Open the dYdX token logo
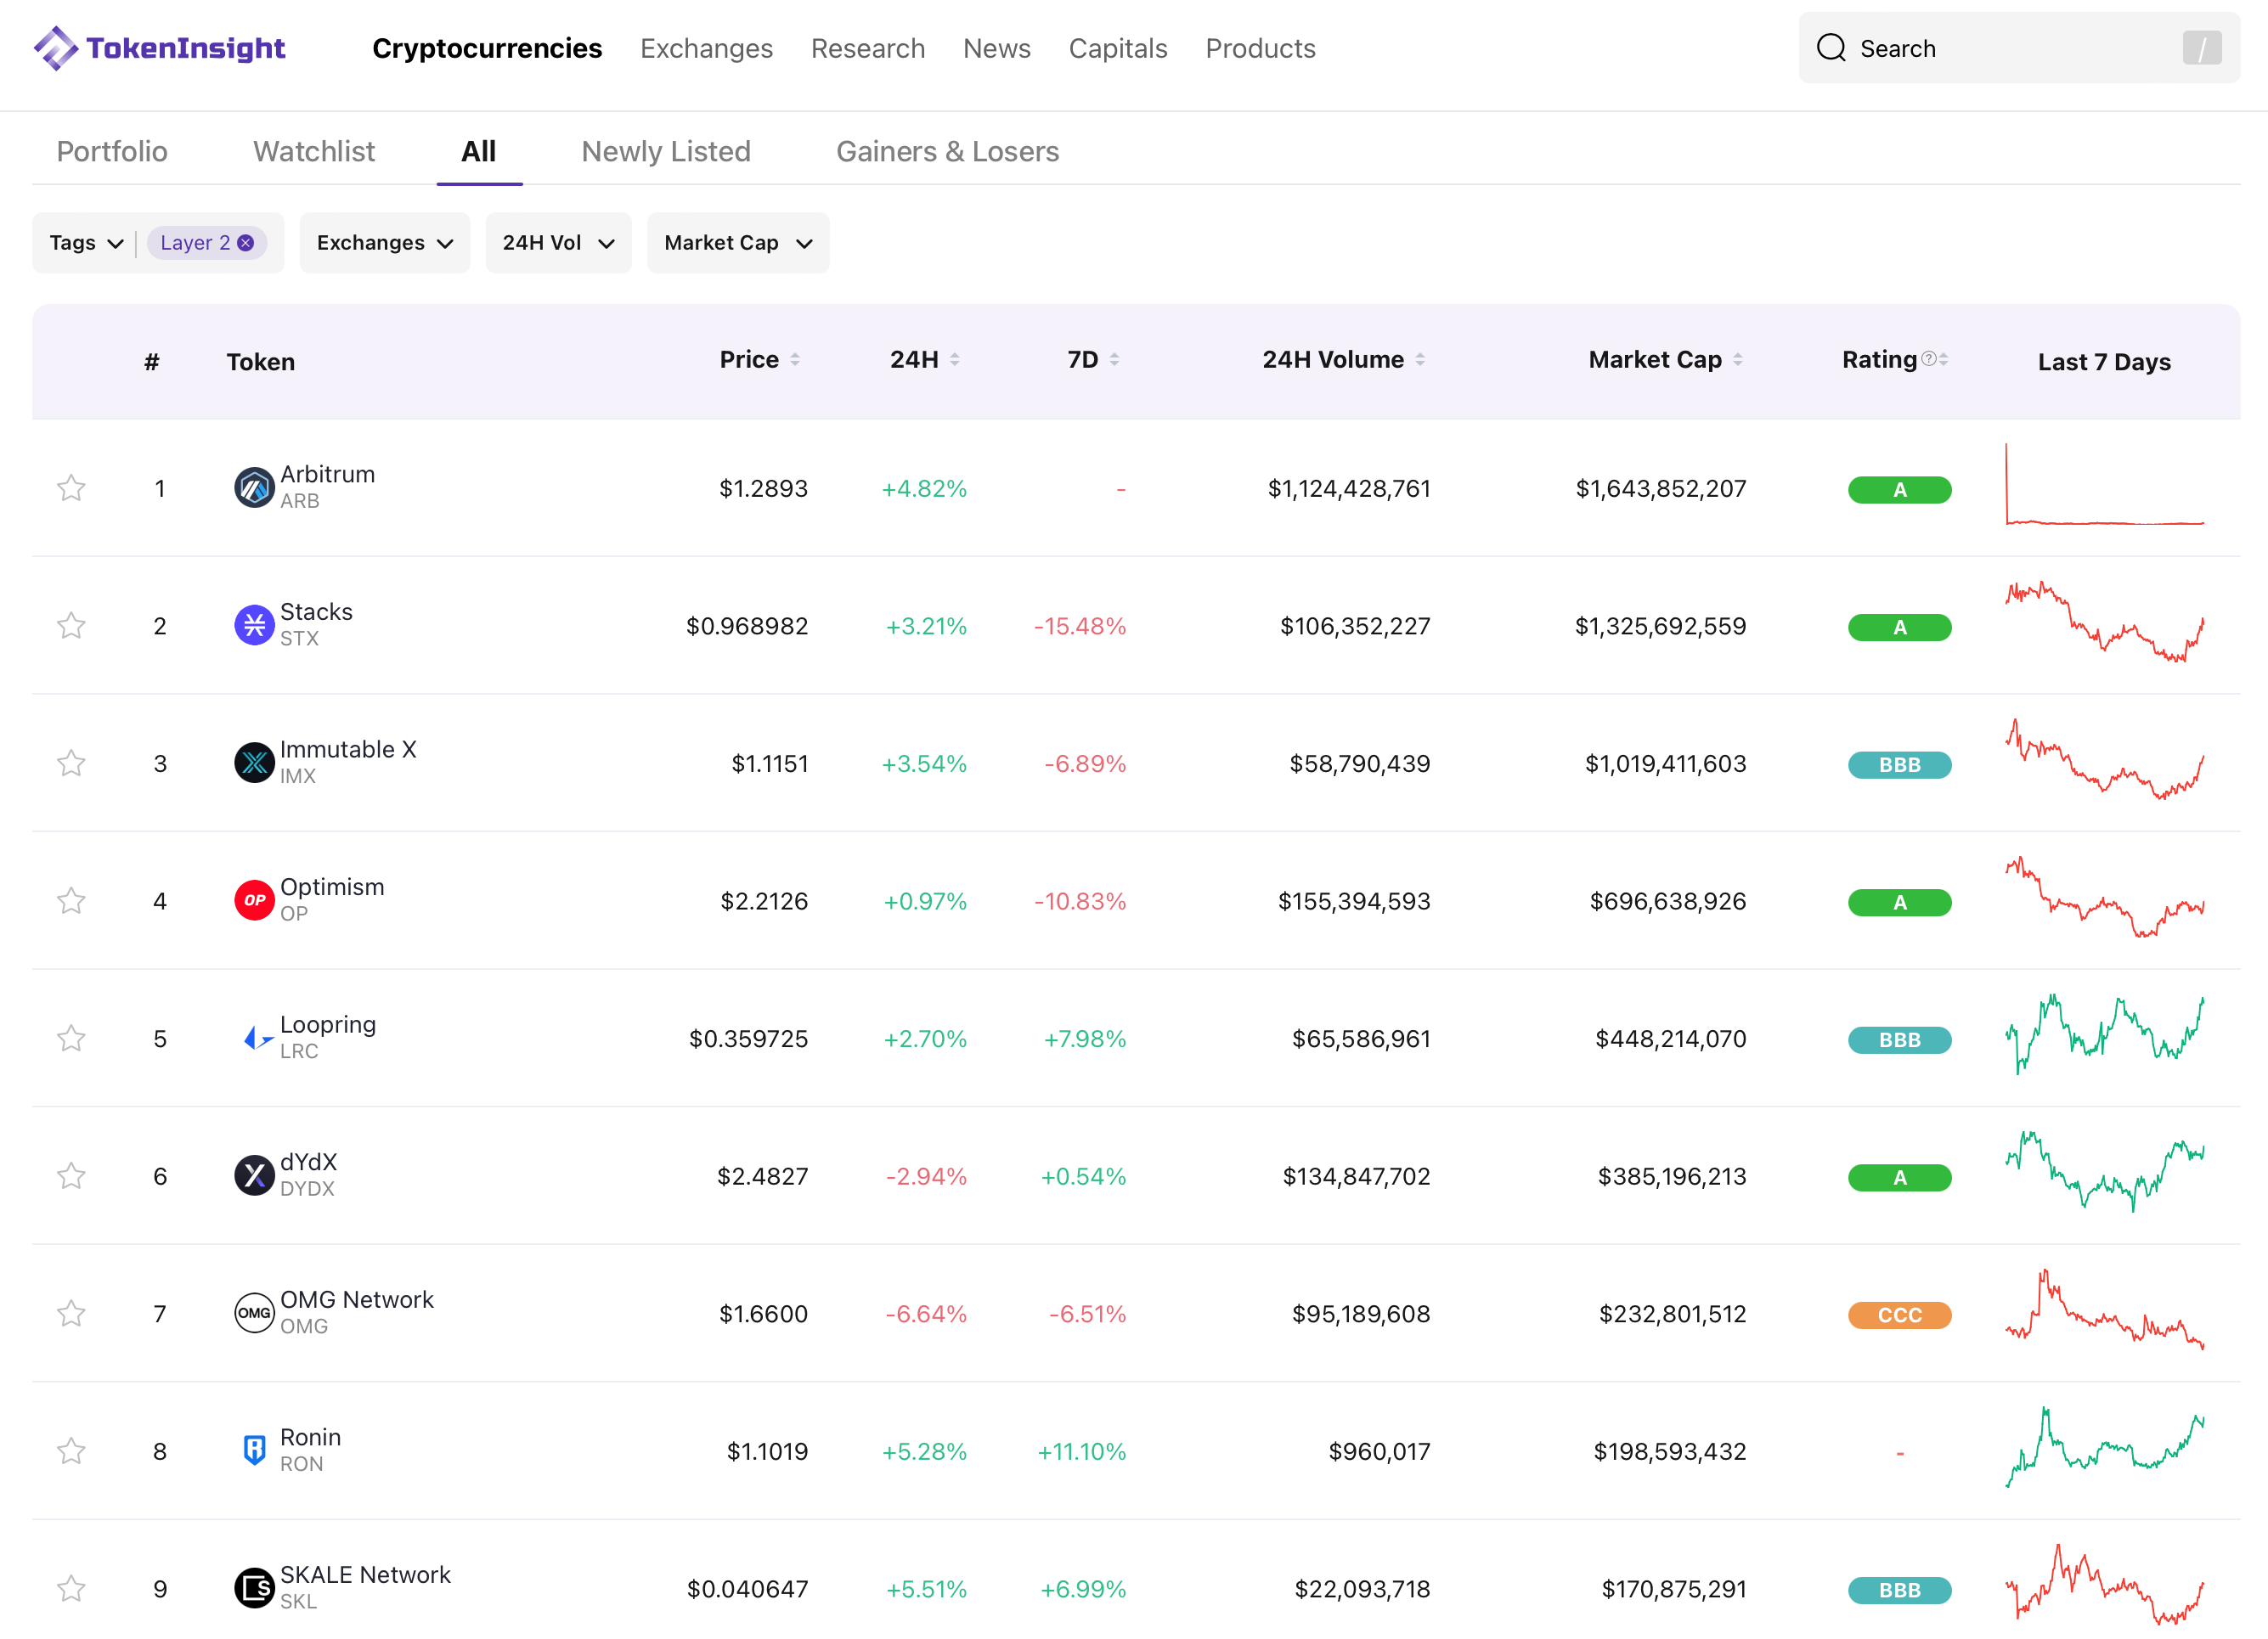This screenshot has height=1639, width=2268. (x=254, y=1176)
